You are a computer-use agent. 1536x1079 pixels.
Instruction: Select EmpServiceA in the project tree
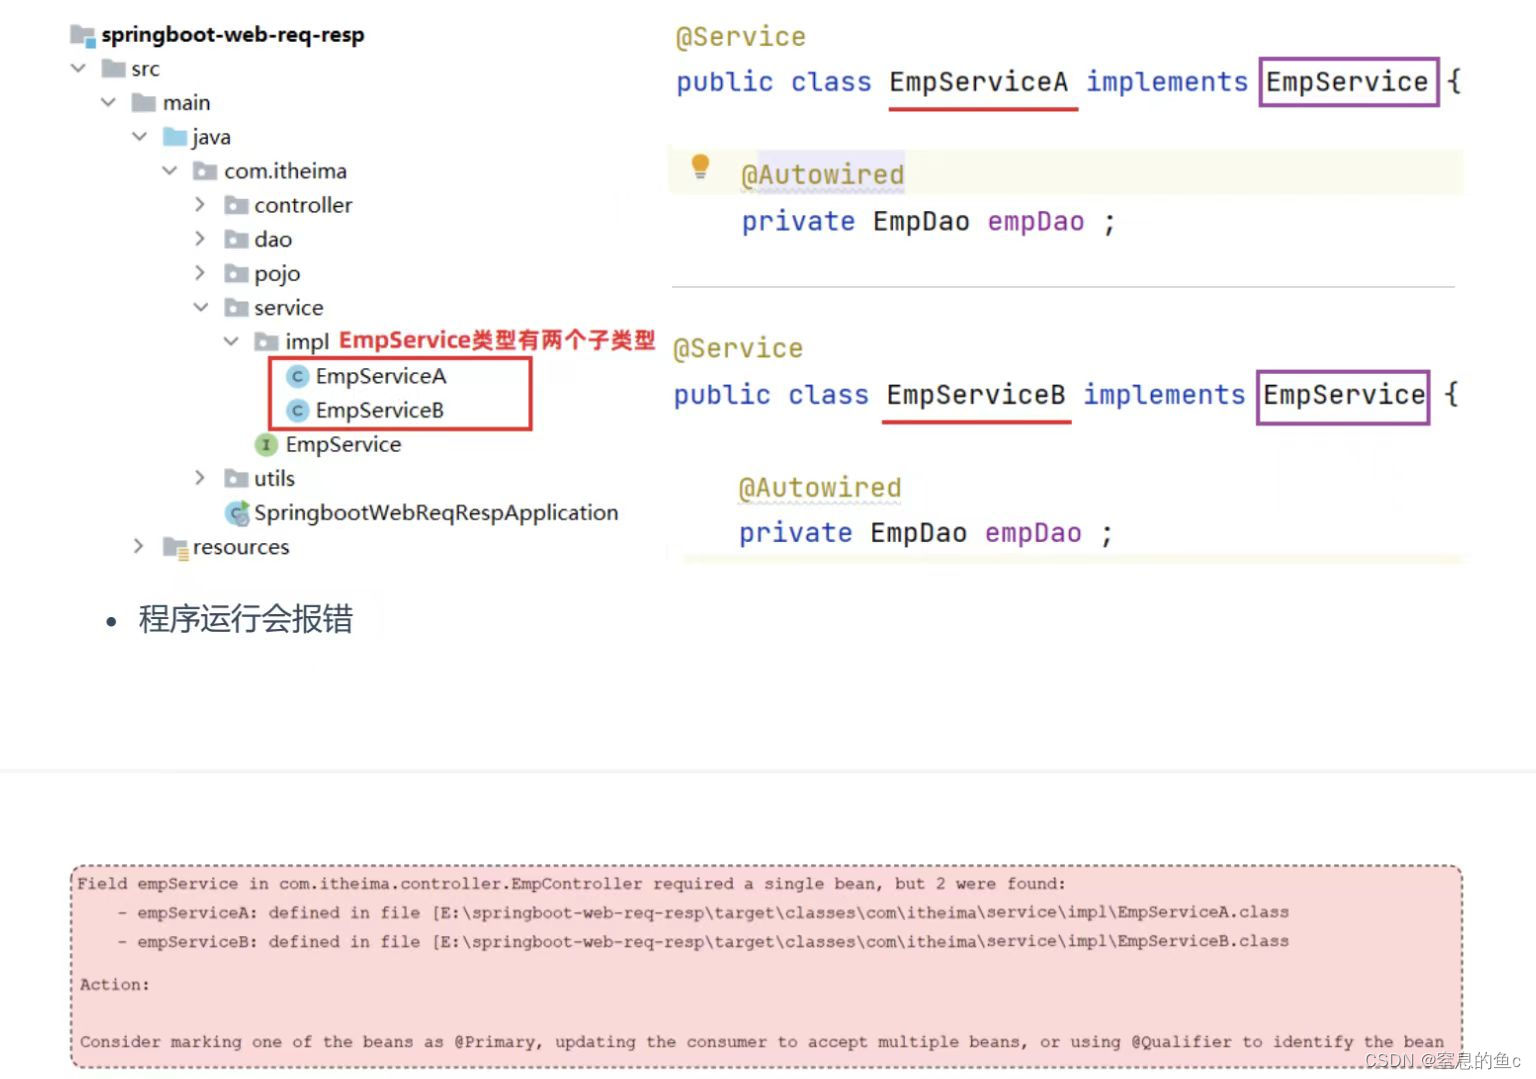381,376
